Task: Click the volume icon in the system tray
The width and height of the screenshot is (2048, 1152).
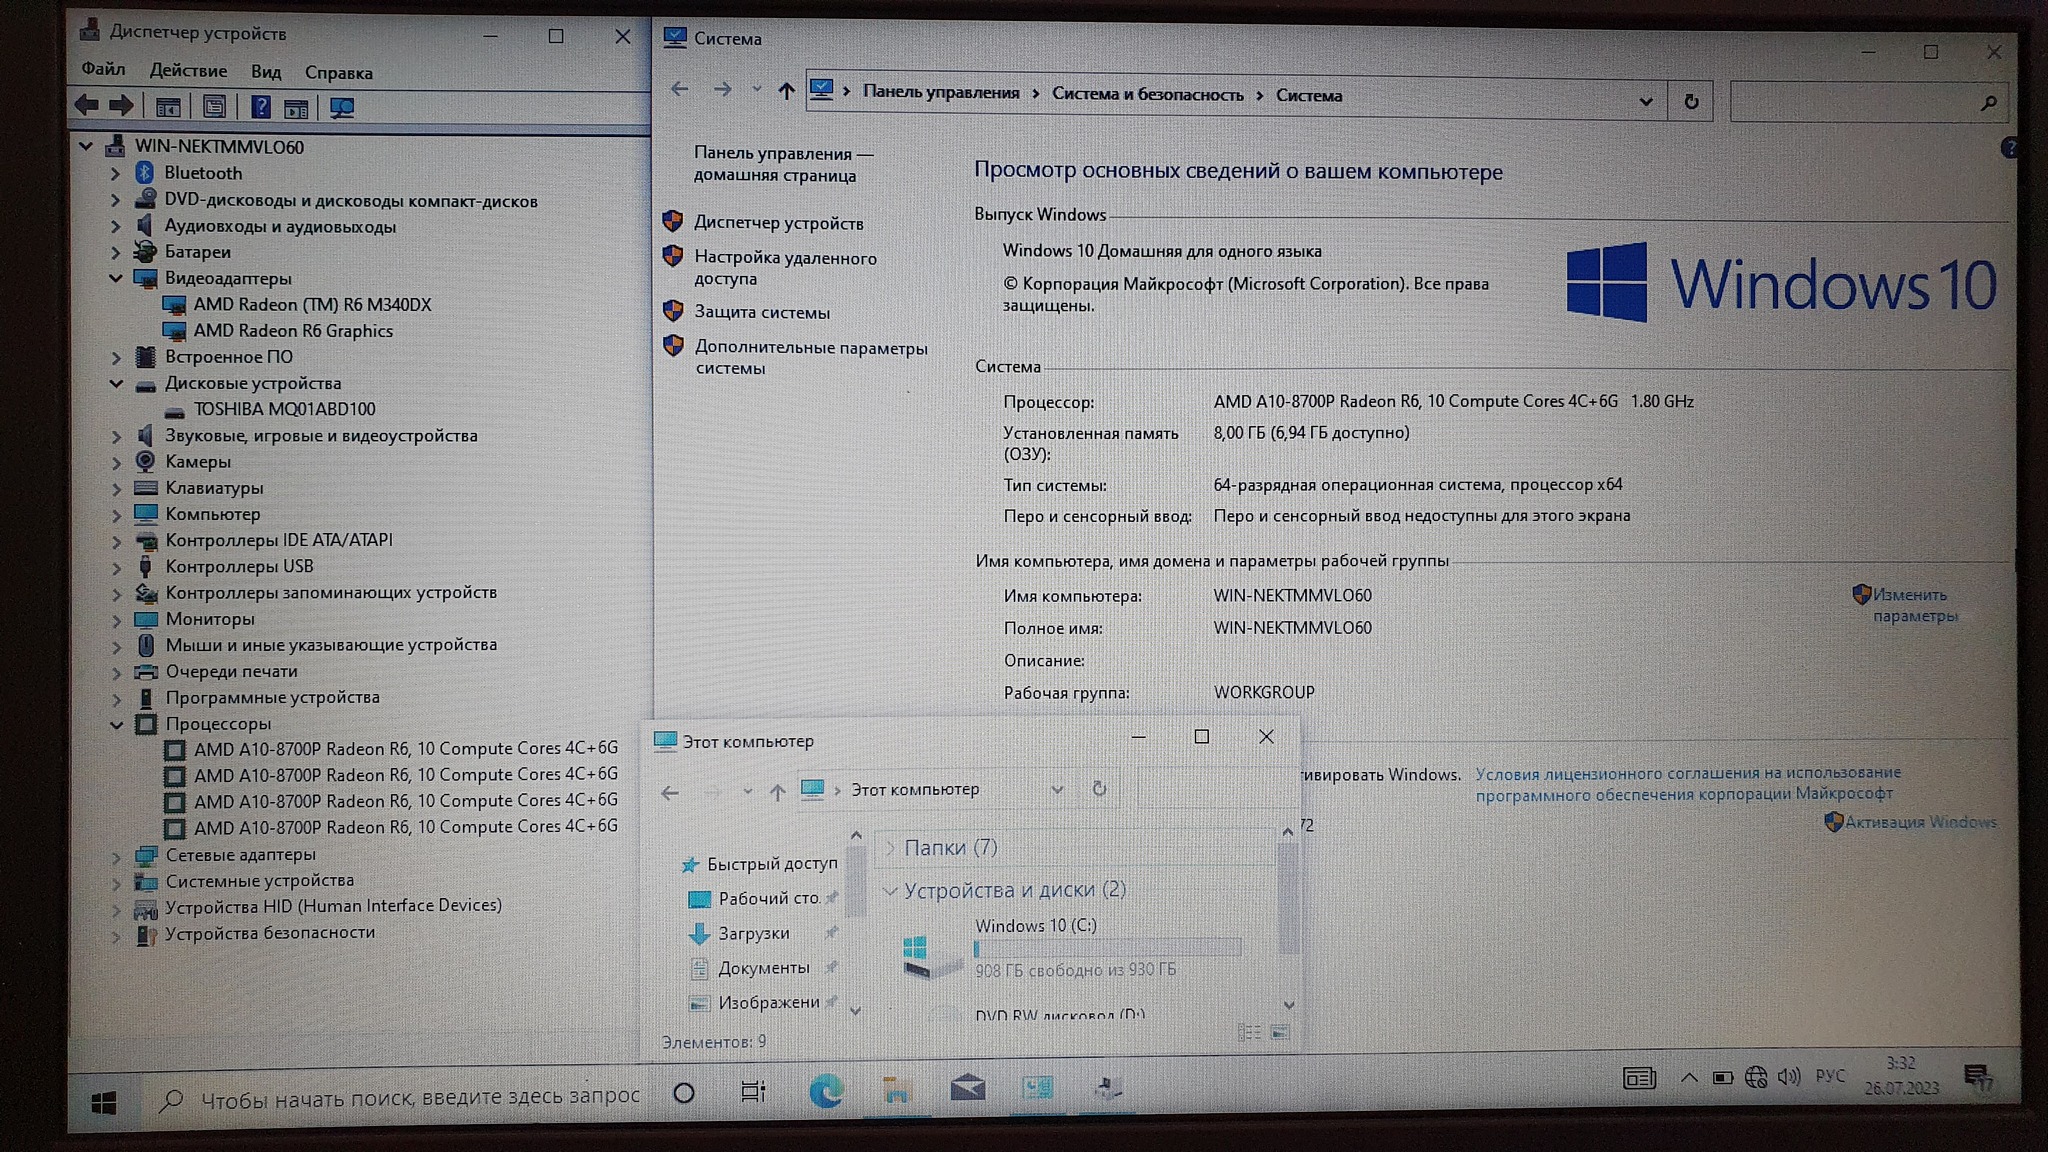Action: point(1789,1077)
